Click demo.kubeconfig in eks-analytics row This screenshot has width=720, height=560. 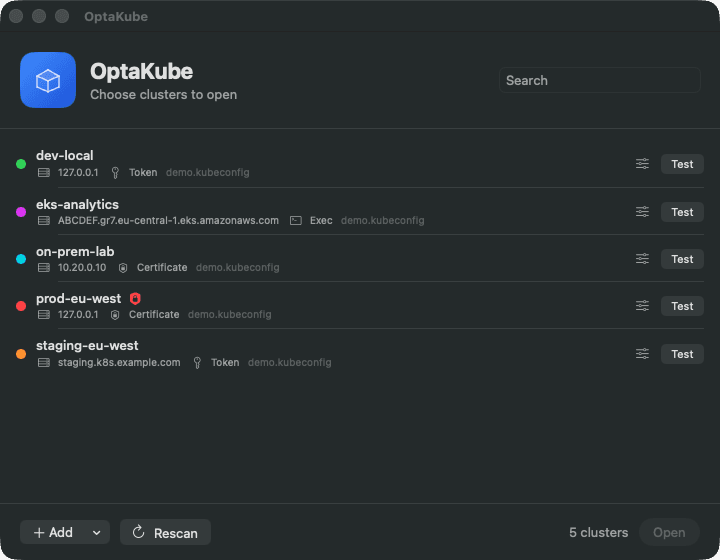coord(382,221)
